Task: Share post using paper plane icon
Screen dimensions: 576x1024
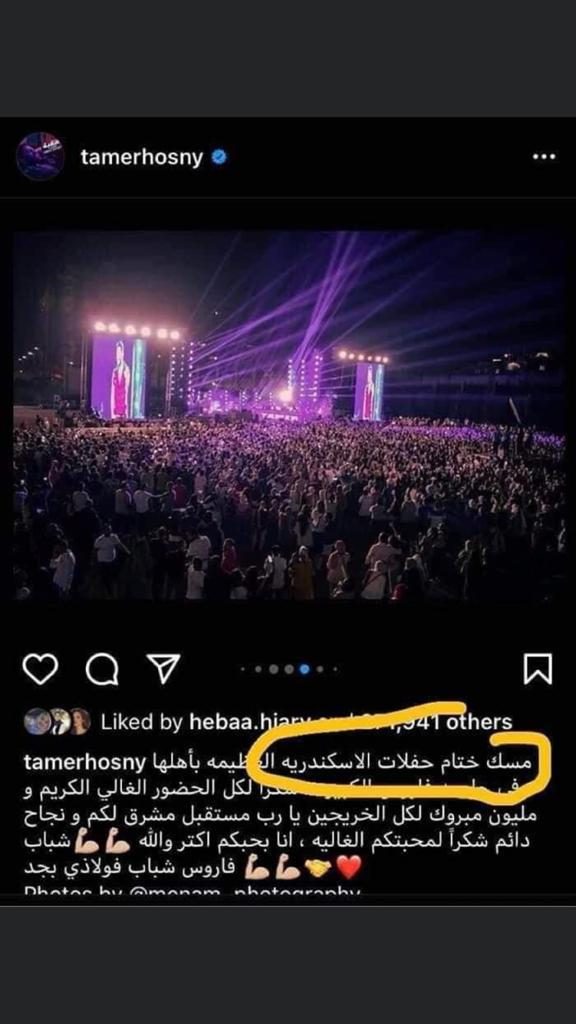Action: [163, 669]
